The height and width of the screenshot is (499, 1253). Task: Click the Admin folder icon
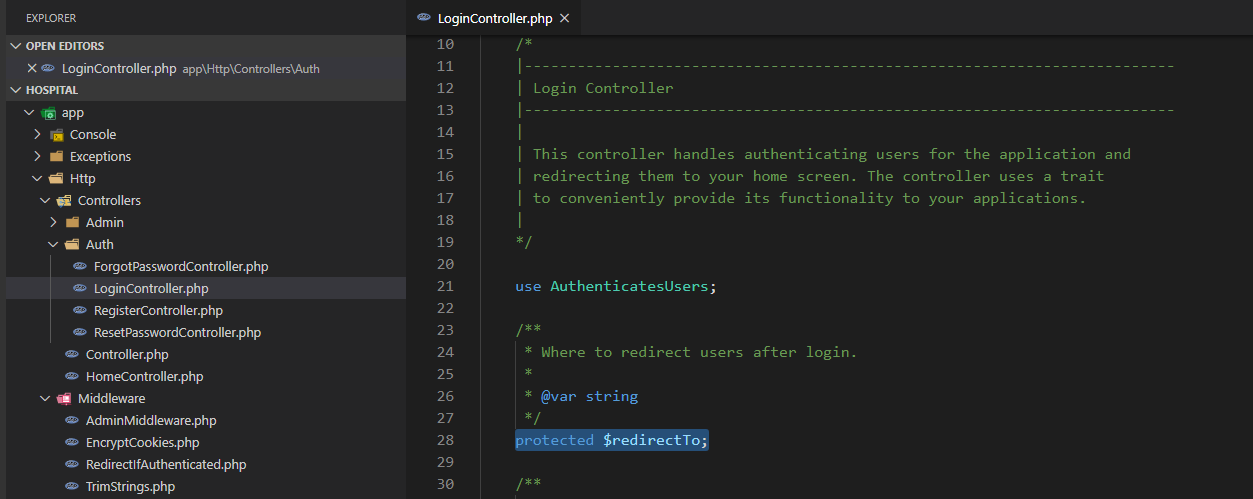(72, 223)
